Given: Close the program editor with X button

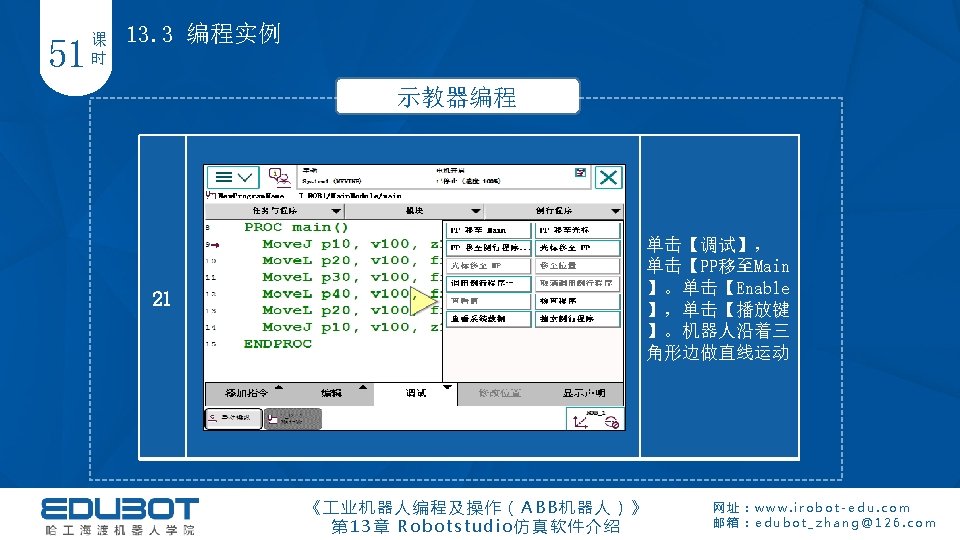Looking at the screenshot, I should point(609,178).
